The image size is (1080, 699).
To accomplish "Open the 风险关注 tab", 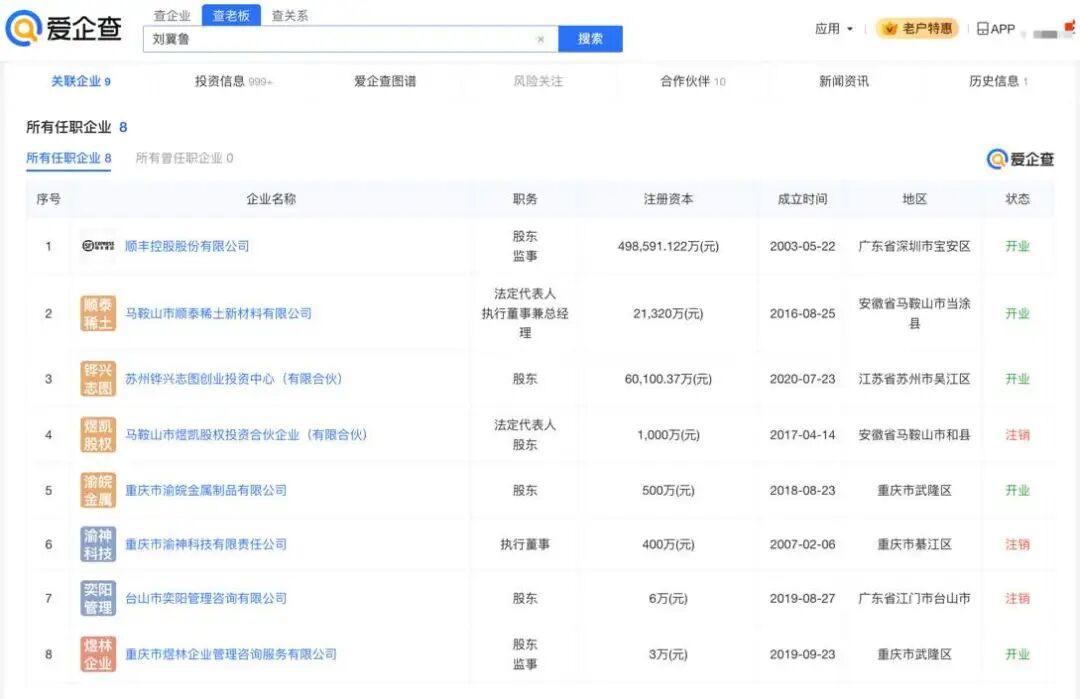I will [x=538, y=81].
